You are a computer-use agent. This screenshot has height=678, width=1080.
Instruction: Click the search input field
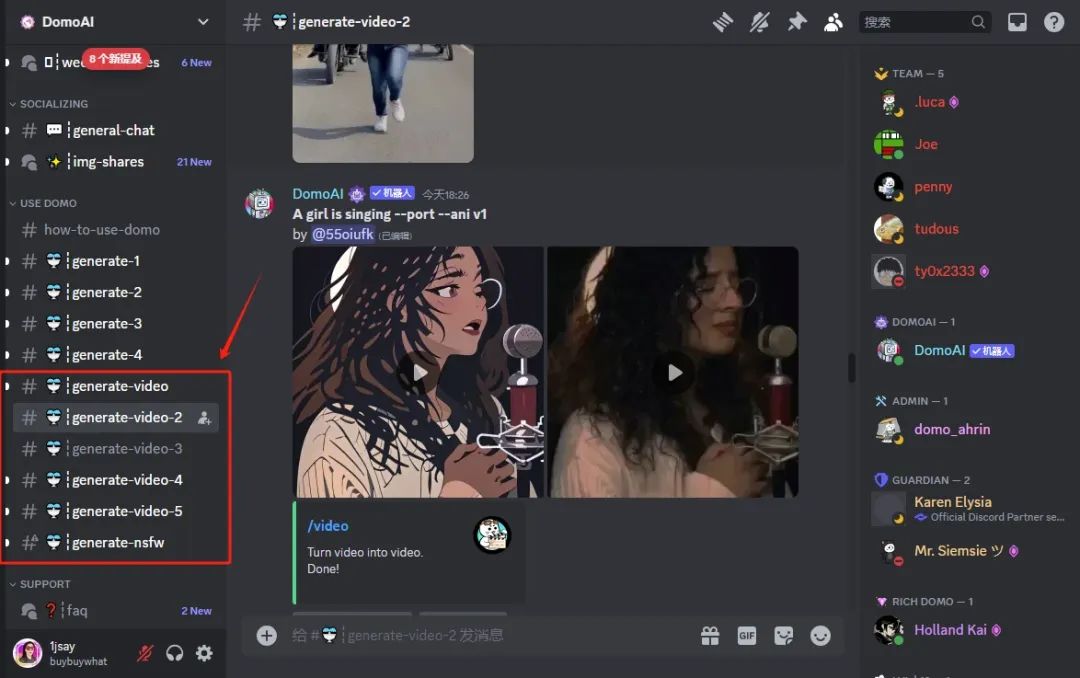pyautogui.click(x=915, y=22)
